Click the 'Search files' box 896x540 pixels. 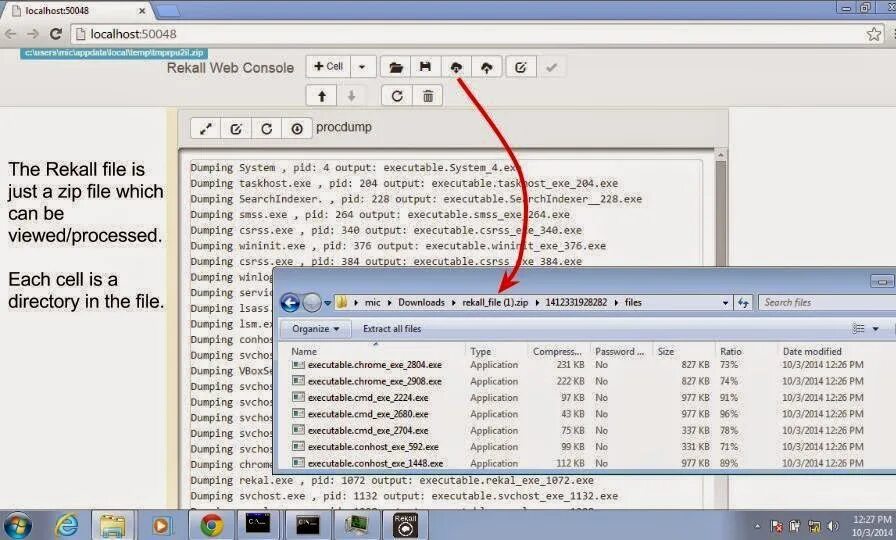(x=826, y=303)
